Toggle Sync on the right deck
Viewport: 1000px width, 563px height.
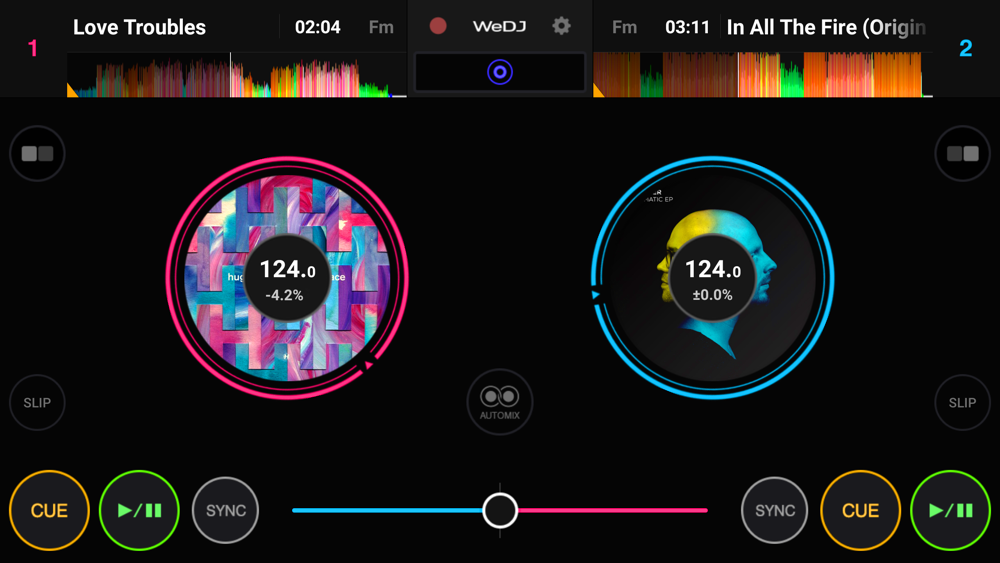point(775,510)
